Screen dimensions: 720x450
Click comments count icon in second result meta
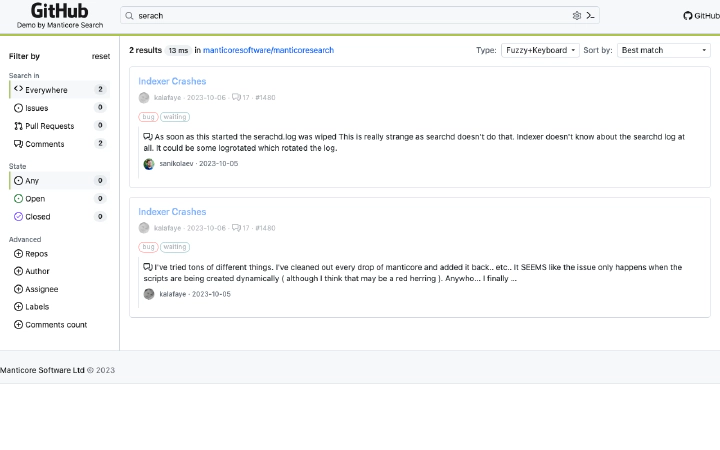(x=236, y=228)
